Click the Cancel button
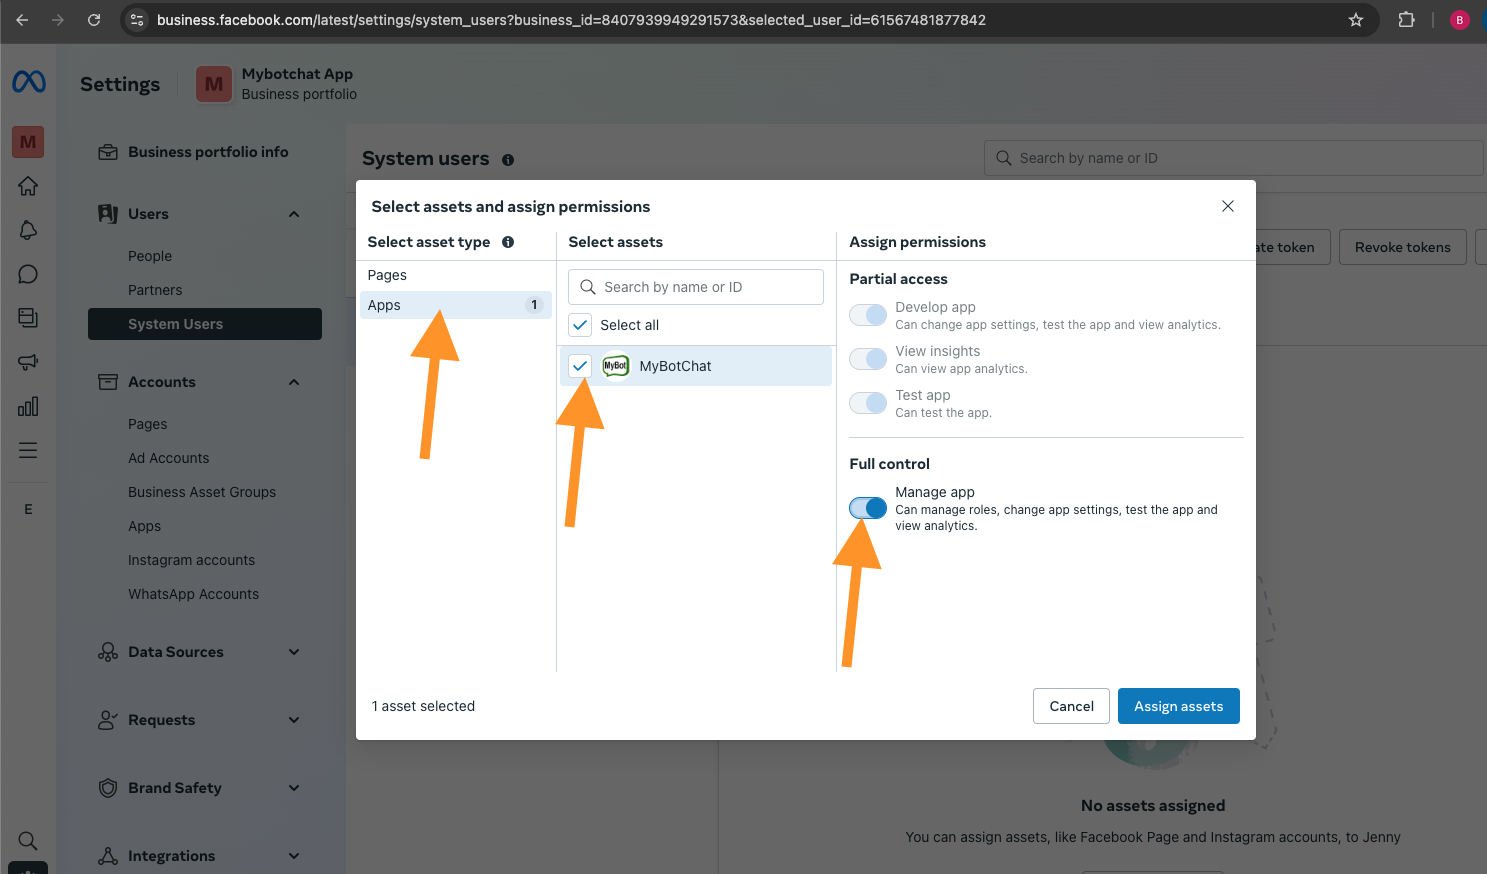 pos(1071,706)
